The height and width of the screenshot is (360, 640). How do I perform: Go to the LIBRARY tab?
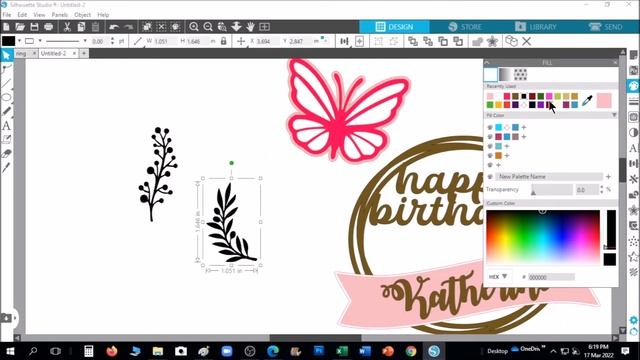click(x=536, y=27)
